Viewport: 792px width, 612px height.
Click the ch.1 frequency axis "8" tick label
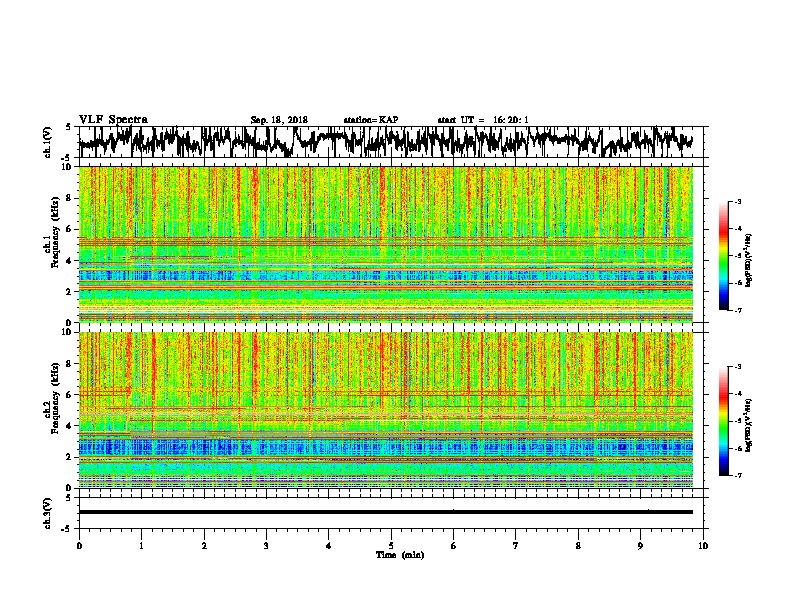69,198
